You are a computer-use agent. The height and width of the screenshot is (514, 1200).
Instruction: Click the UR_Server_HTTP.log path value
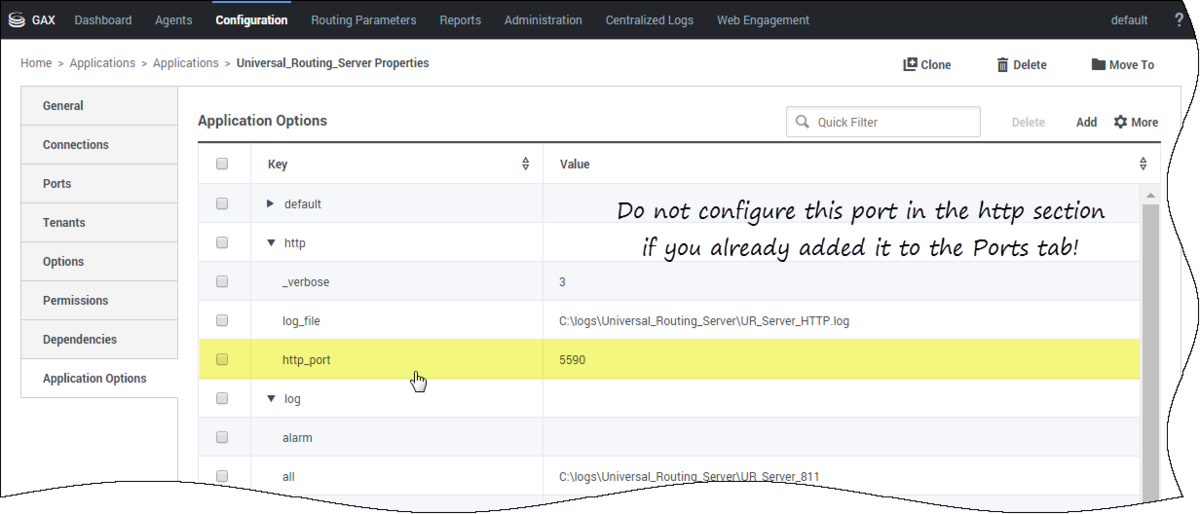(x=705, y=321)
